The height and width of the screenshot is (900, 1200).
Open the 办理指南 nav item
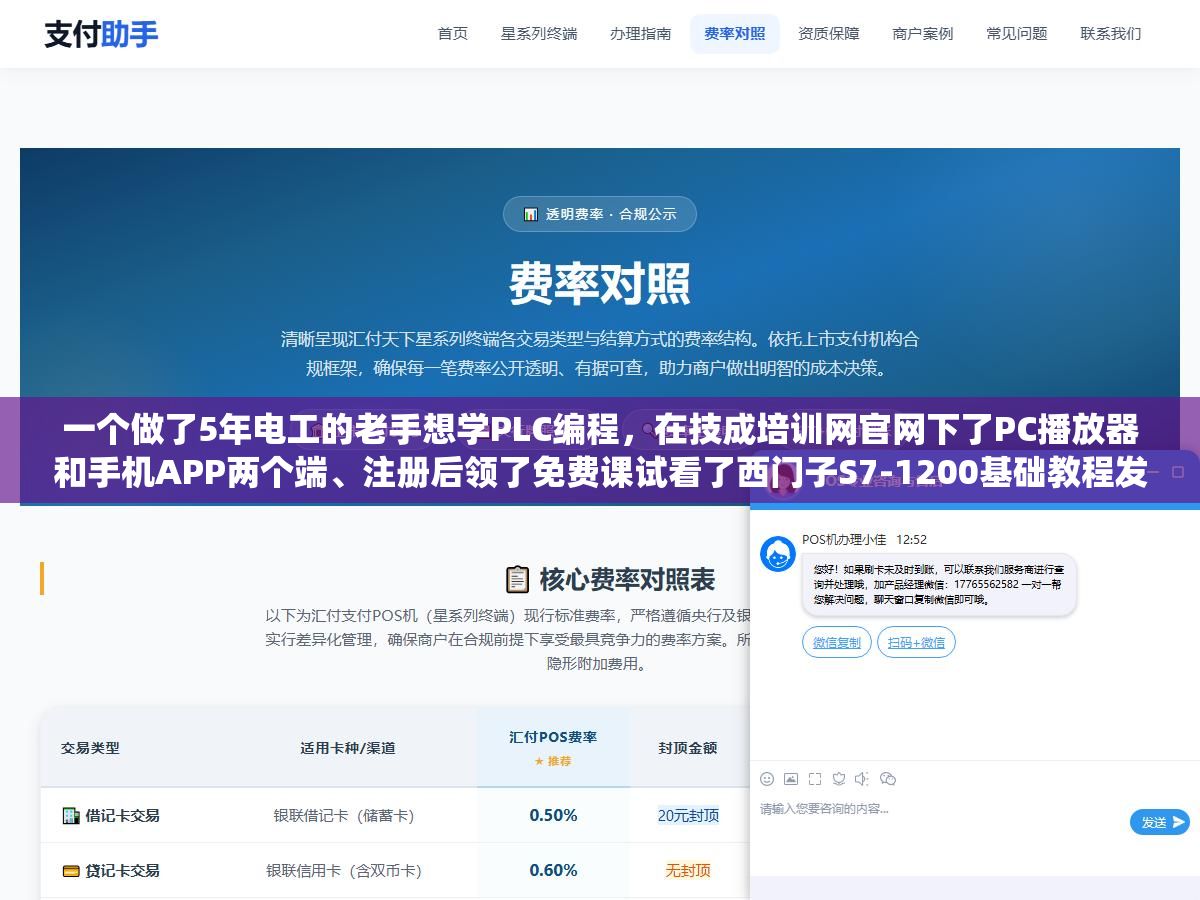(641, 34)
